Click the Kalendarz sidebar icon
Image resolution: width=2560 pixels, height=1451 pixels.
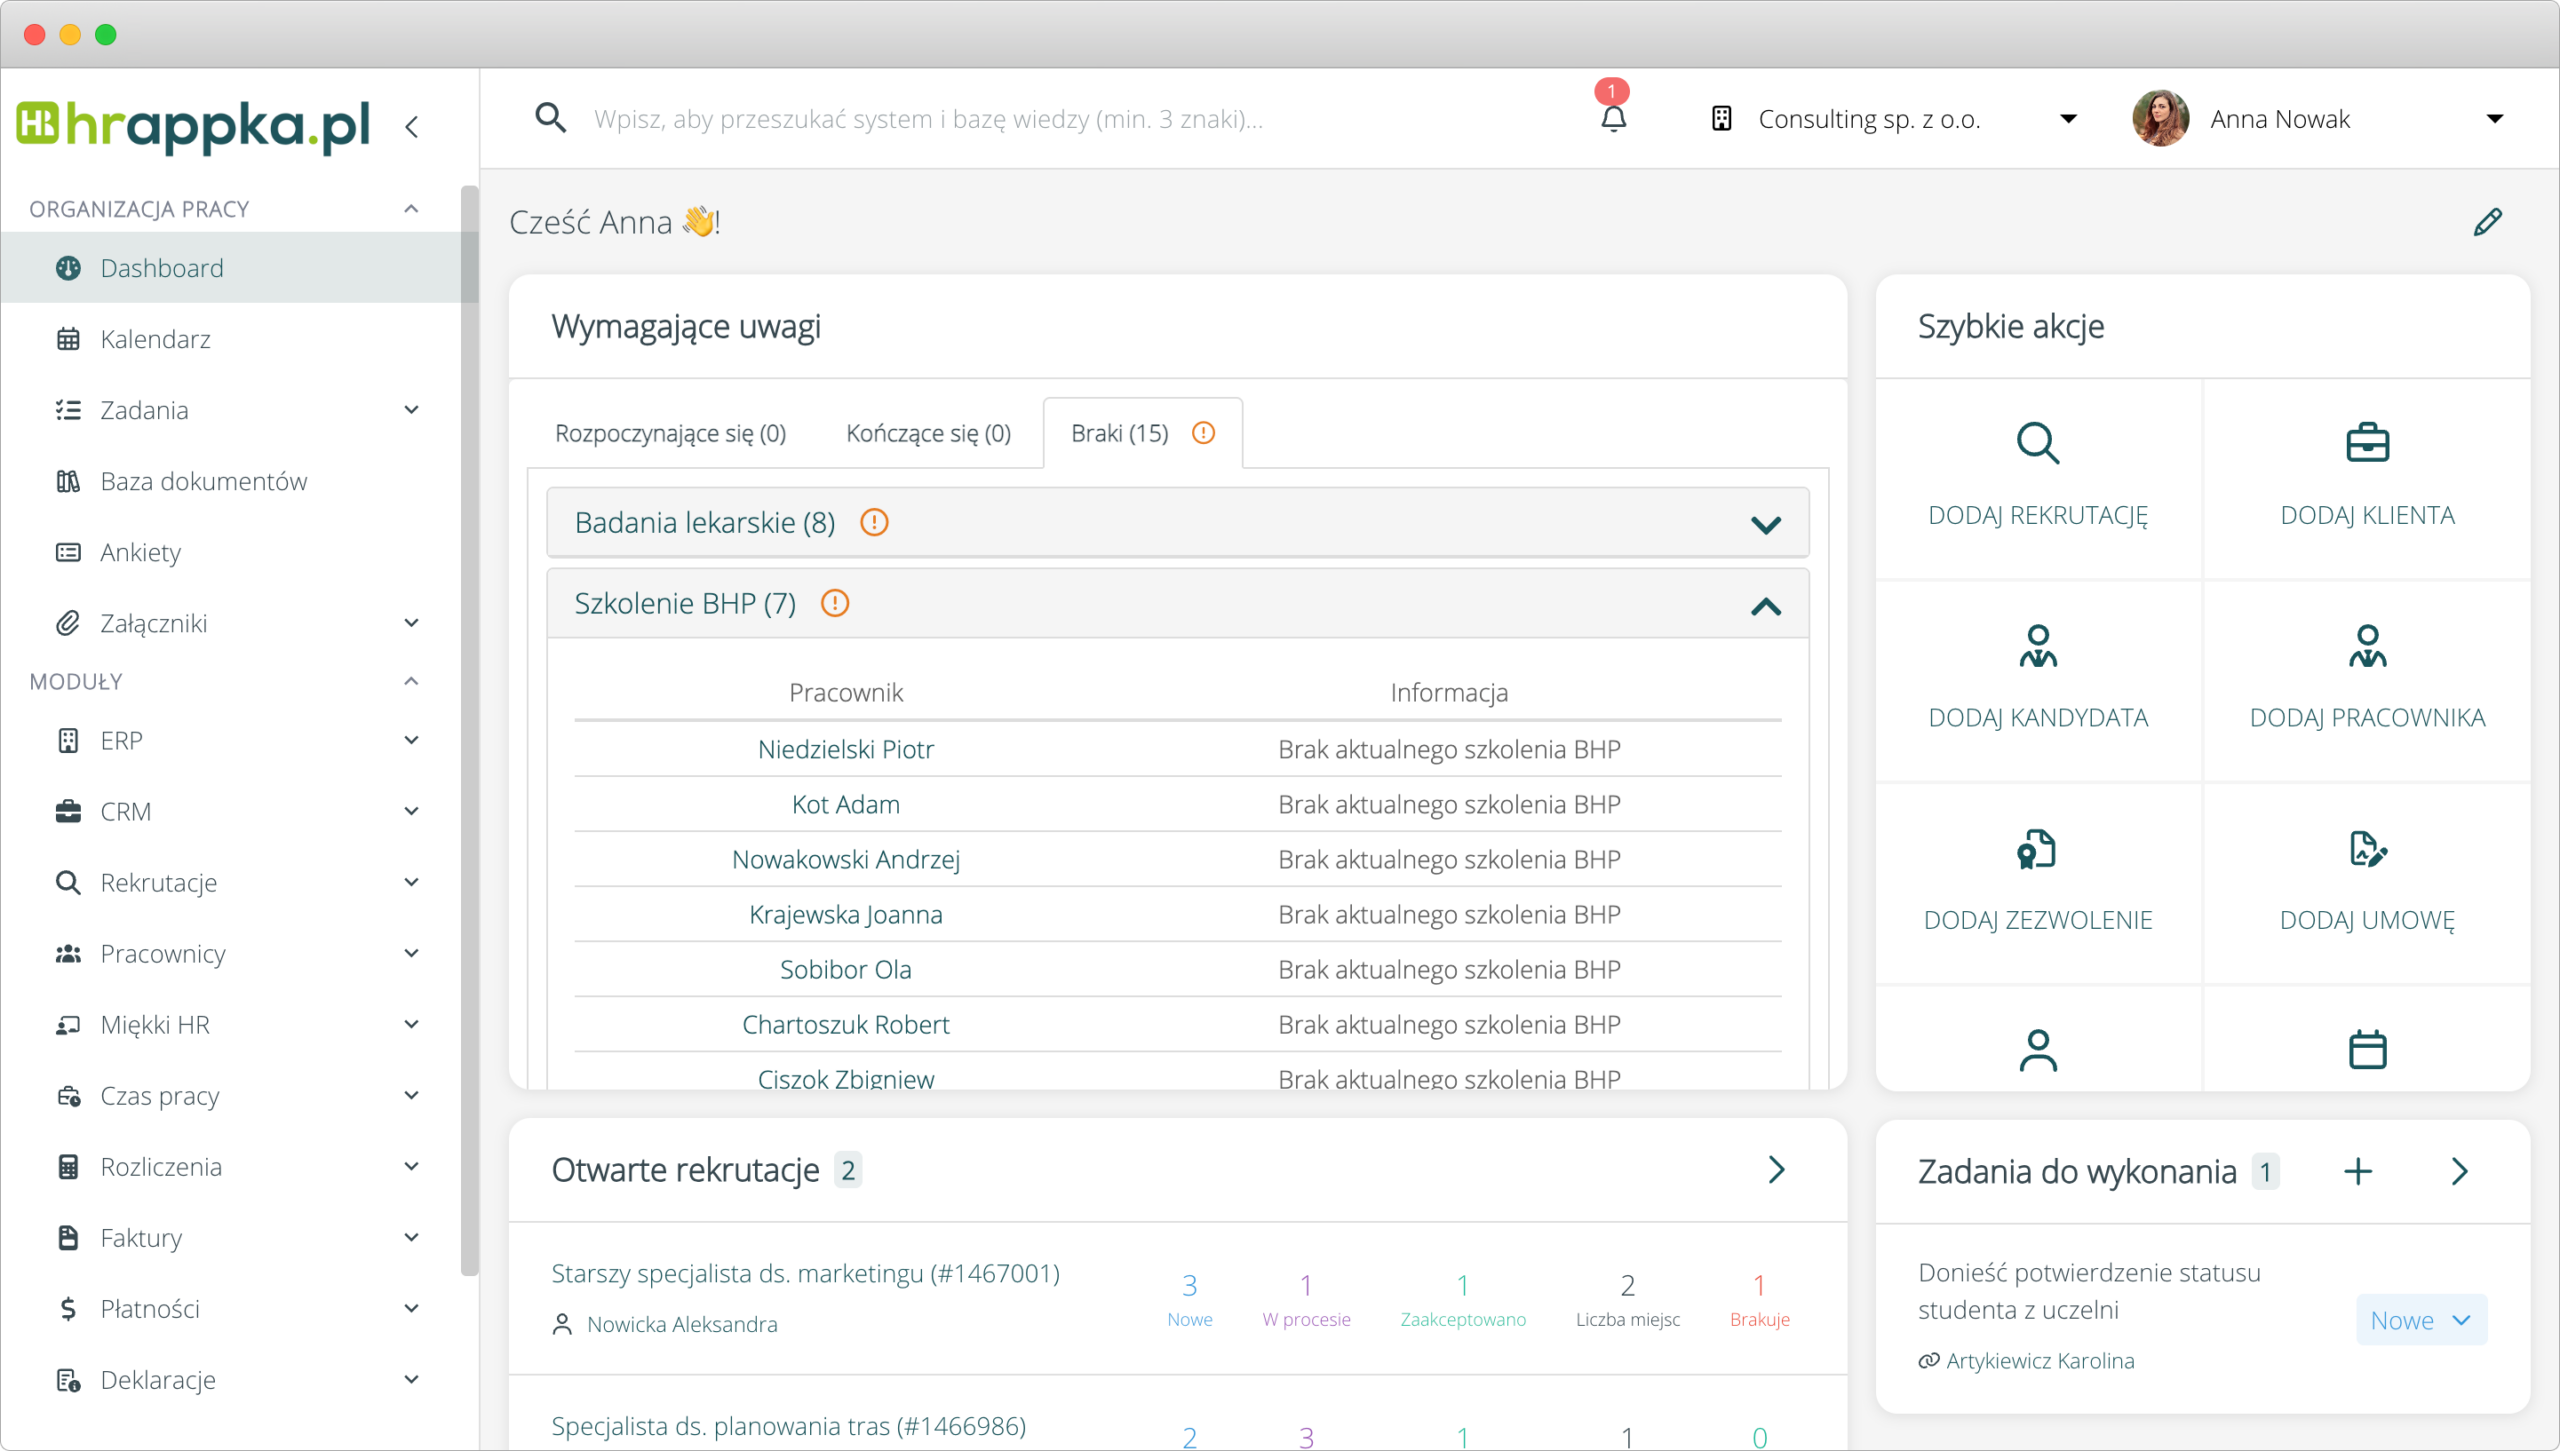click(x=68, y=339)
